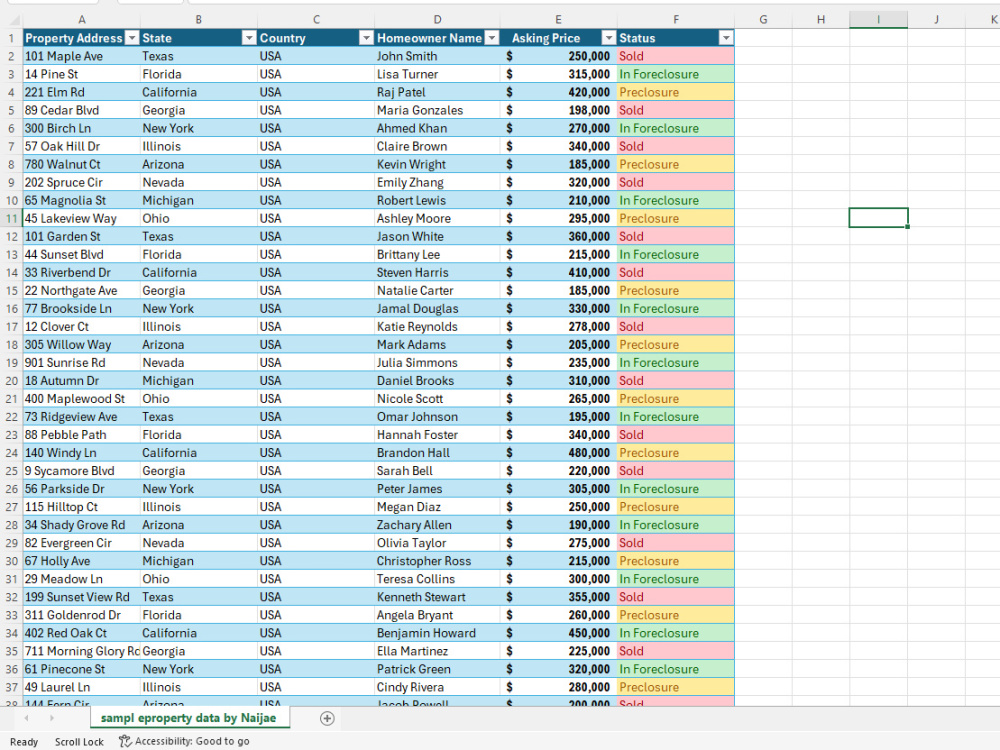
Task: Select cell 'Benjamin Howard'
Action: coord(437,633)
